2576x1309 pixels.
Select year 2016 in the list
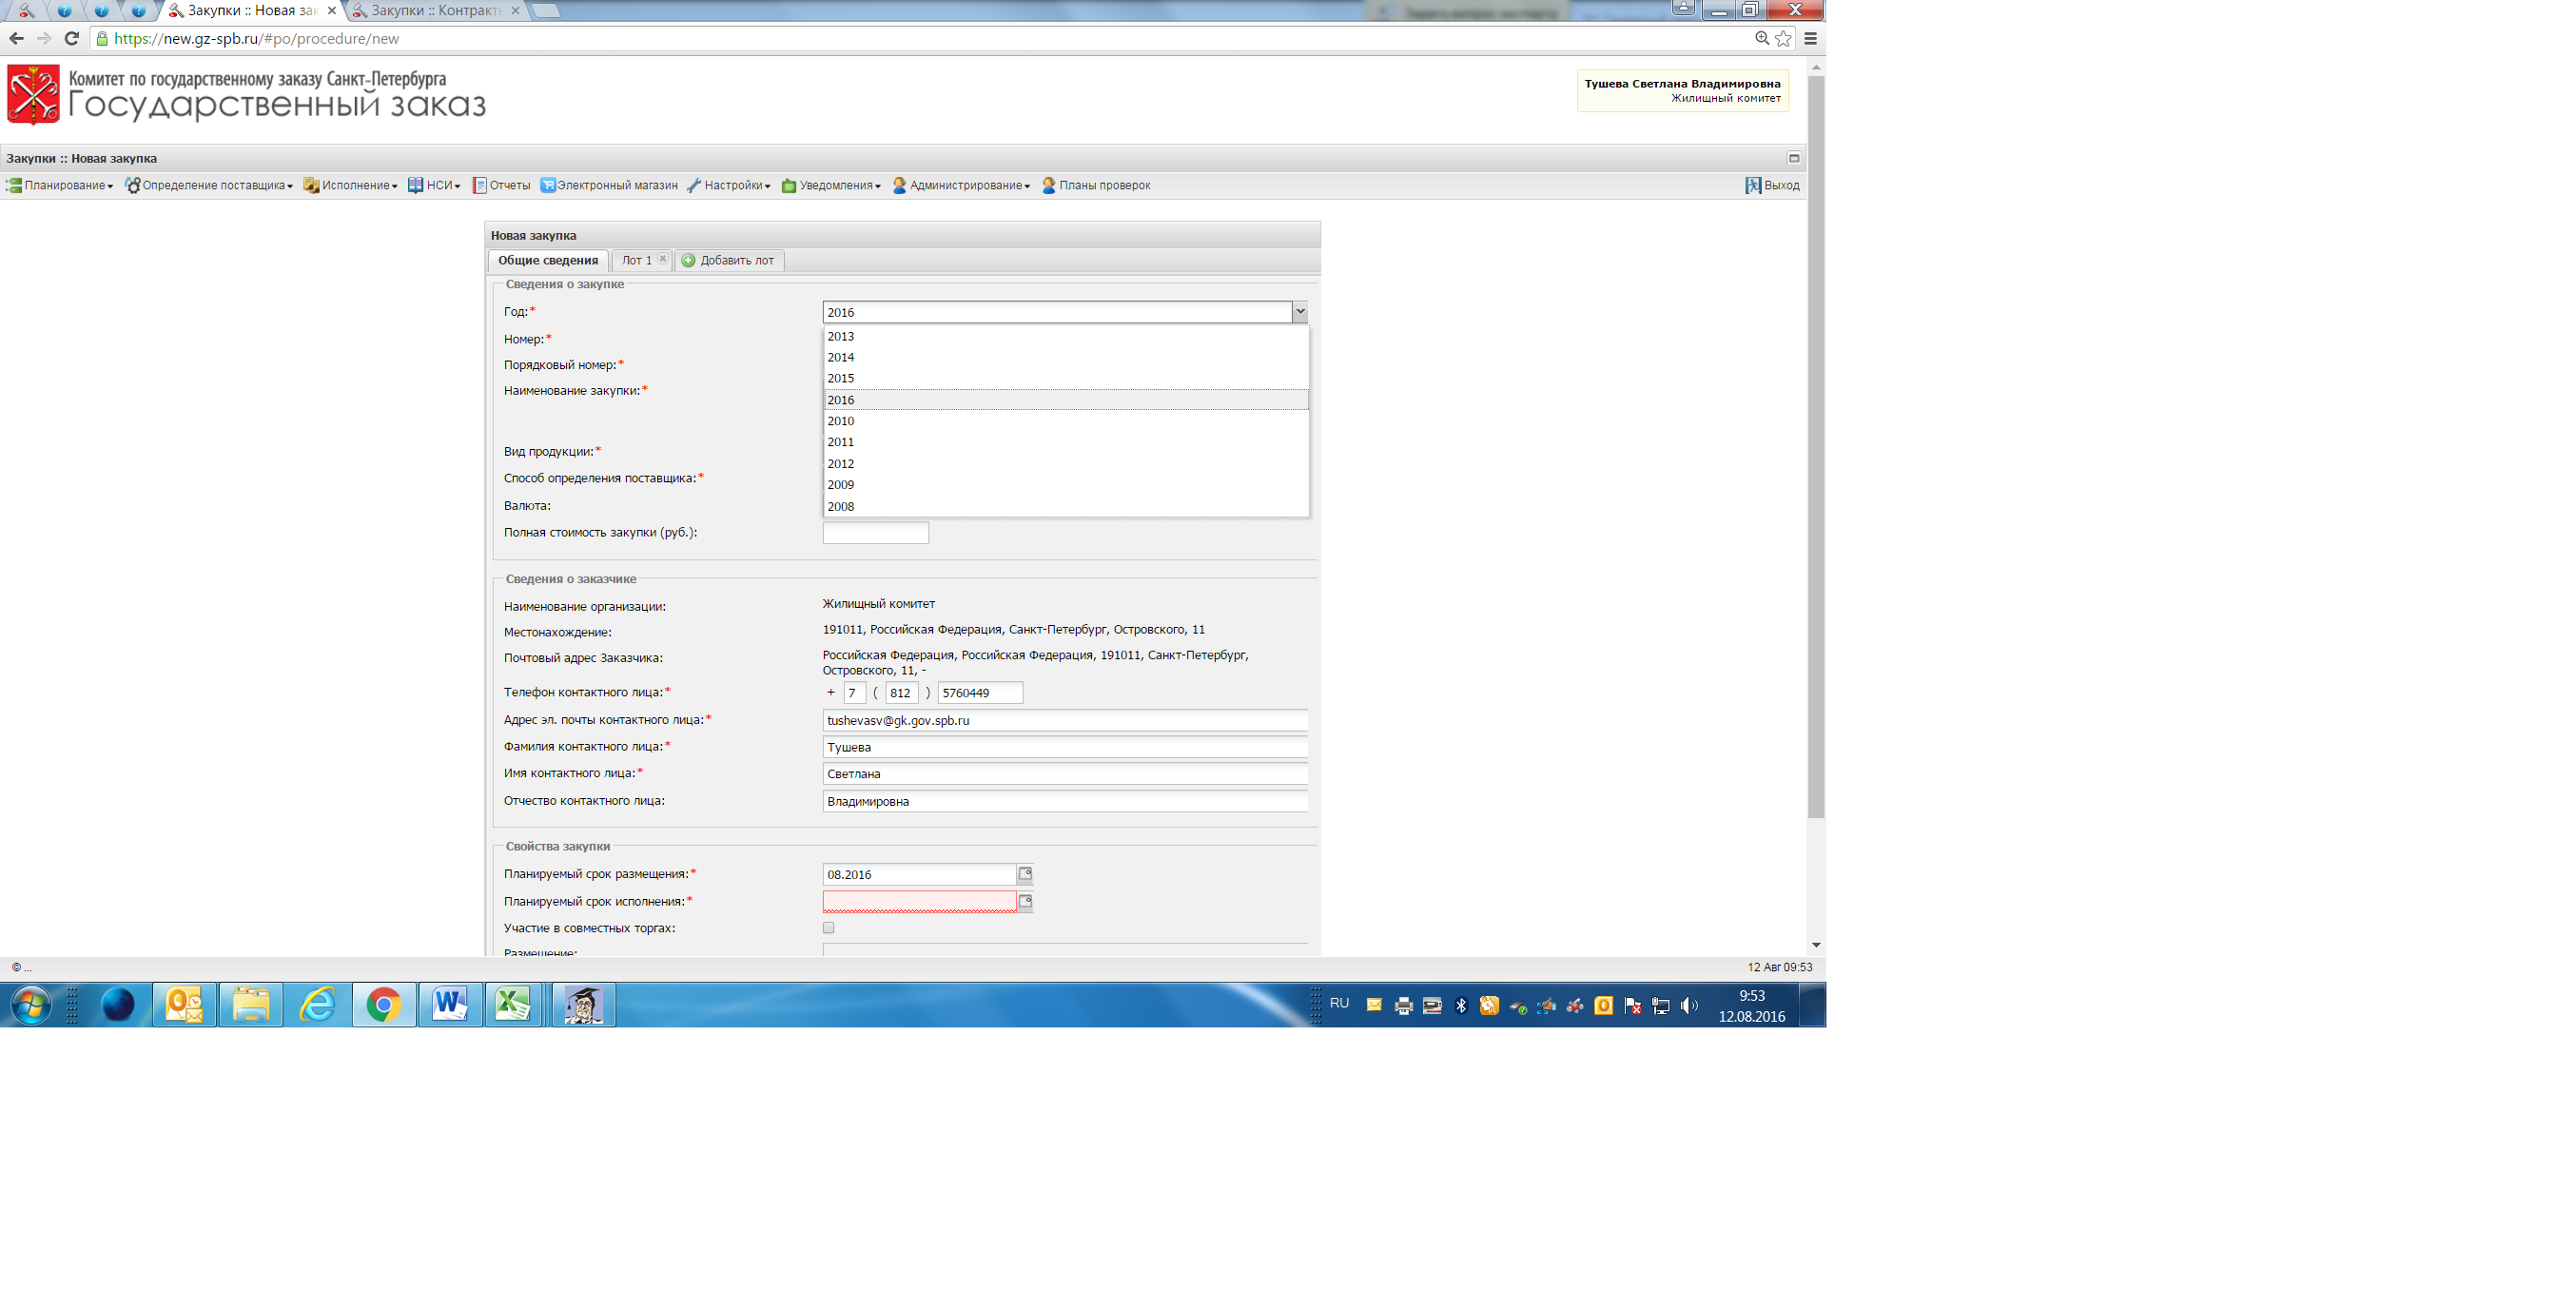(x=1066, y=400)
